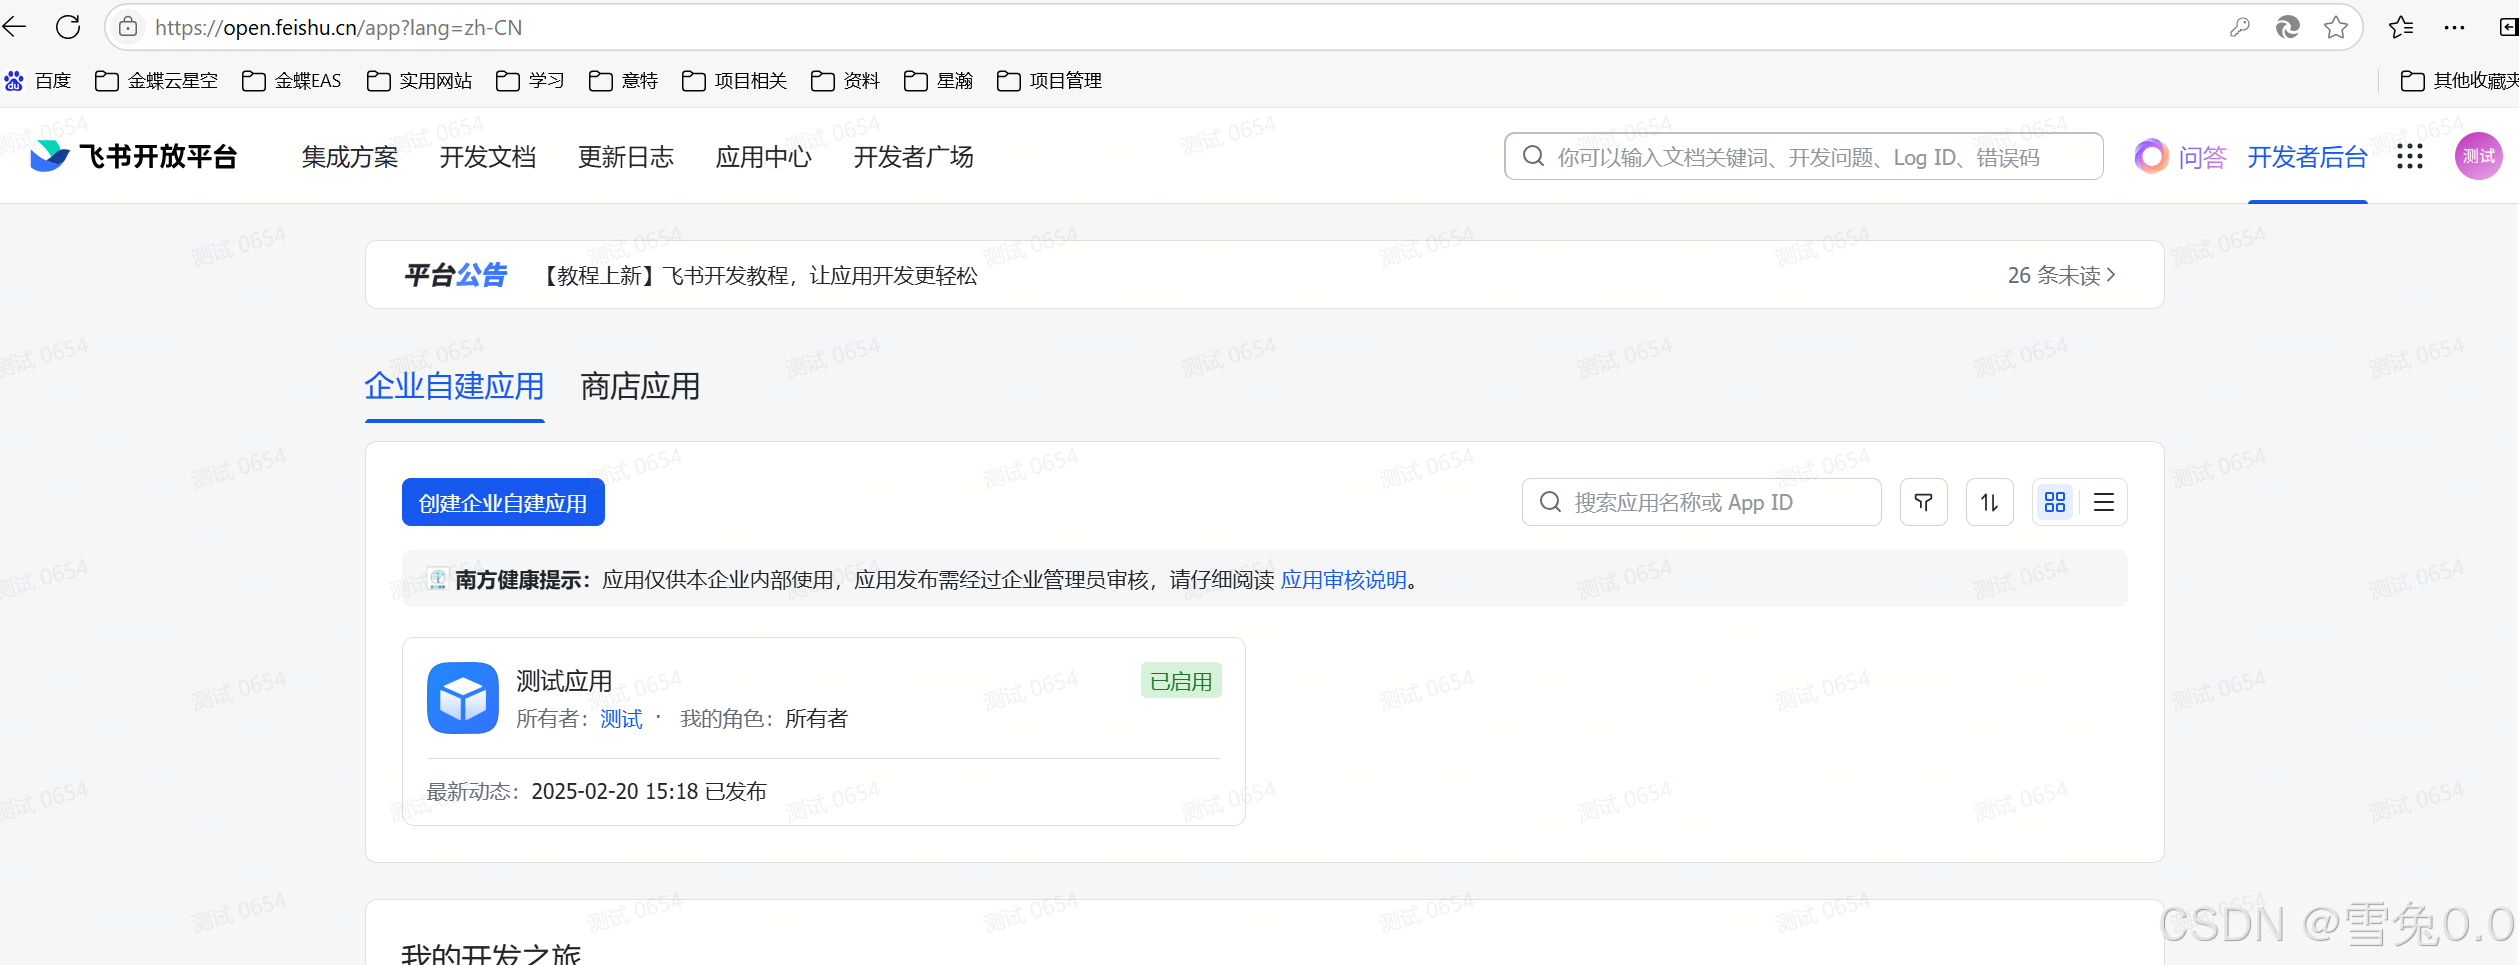2519x965 pixels.
Task: Reload the page with refresh icon
Action: click(68, 27)
